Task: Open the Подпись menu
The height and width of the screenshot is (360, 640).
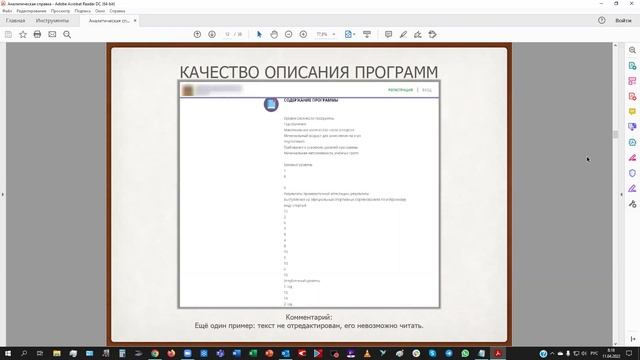Action: (82, 11)
